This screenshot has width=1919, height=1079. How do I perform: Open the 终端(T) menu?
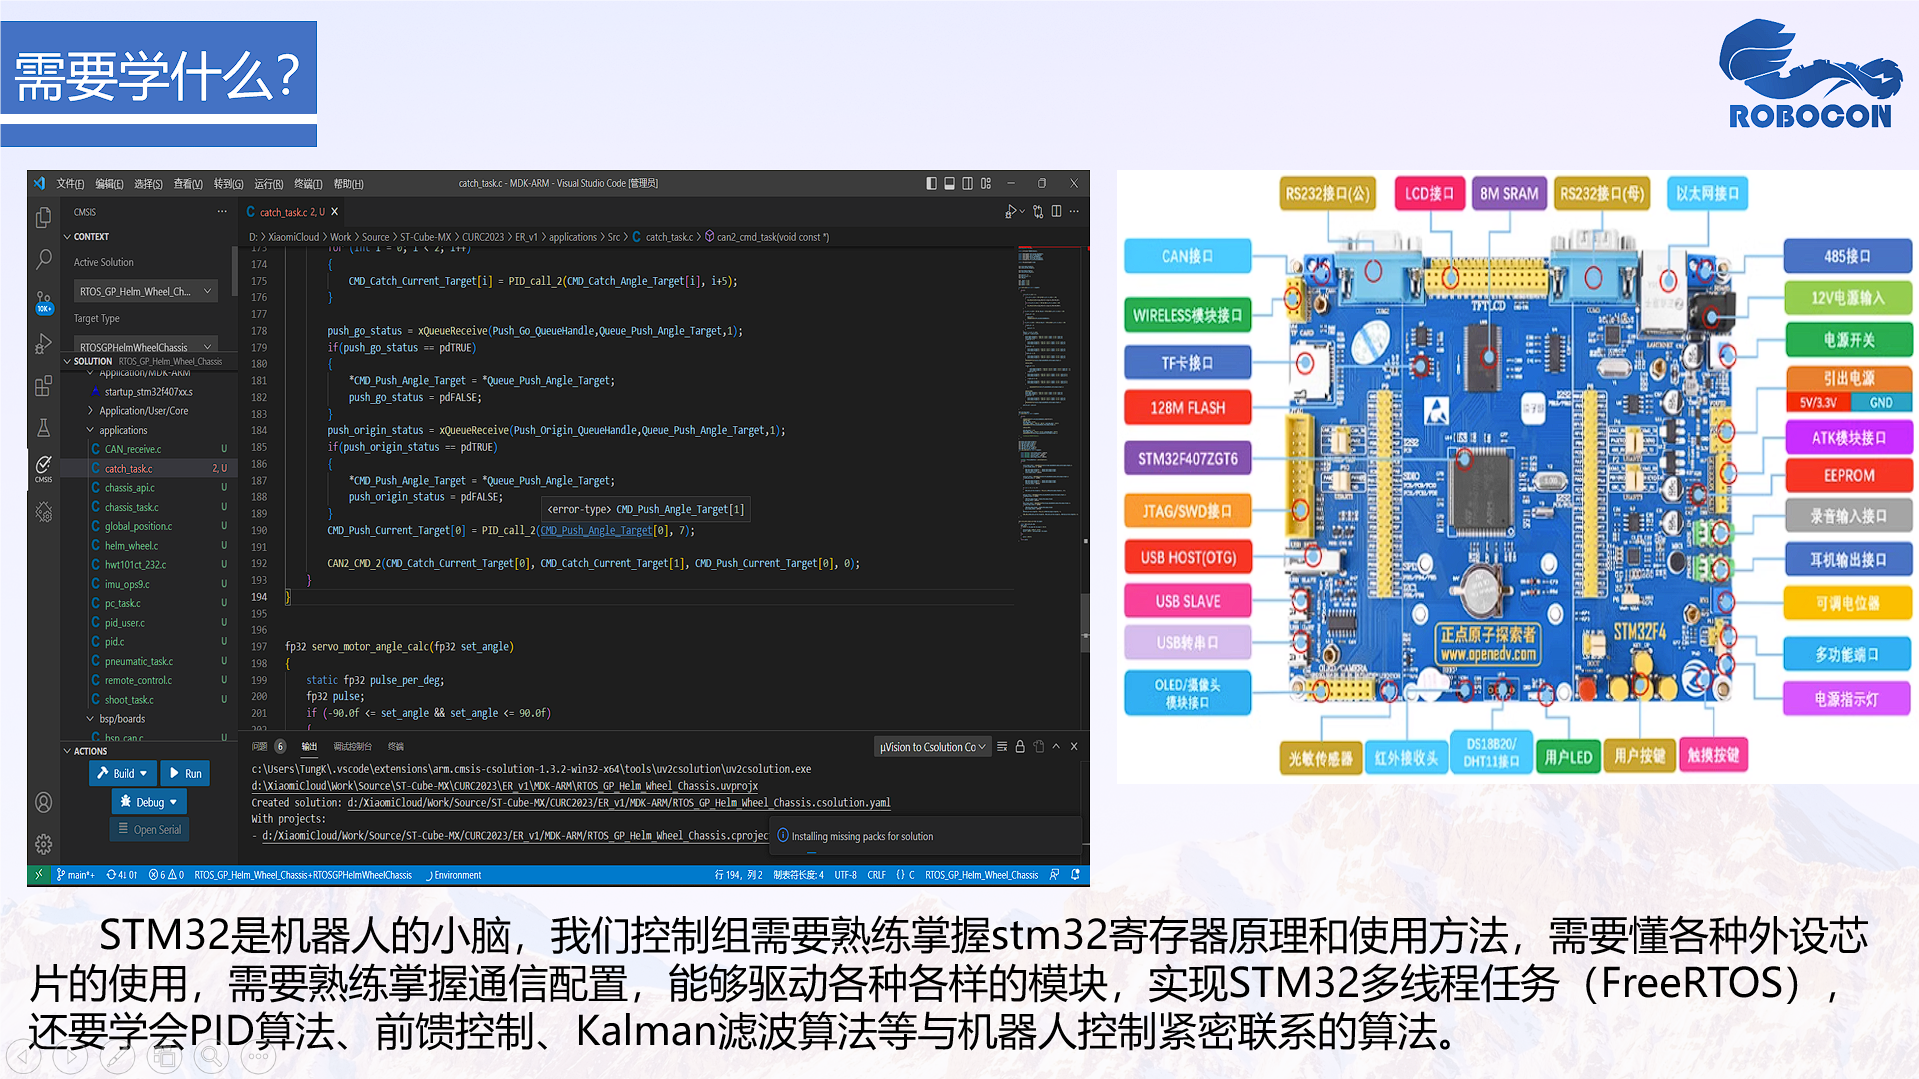[308, 184]
